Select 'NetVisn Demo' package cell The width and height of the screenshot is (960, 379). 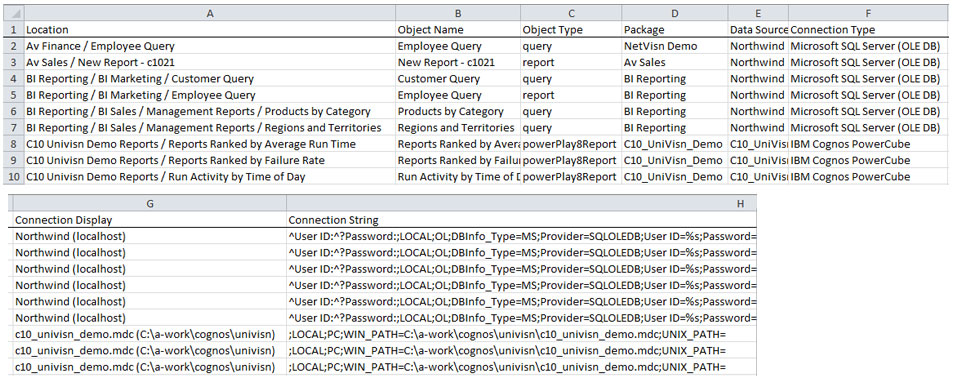[x=675, y=46]
